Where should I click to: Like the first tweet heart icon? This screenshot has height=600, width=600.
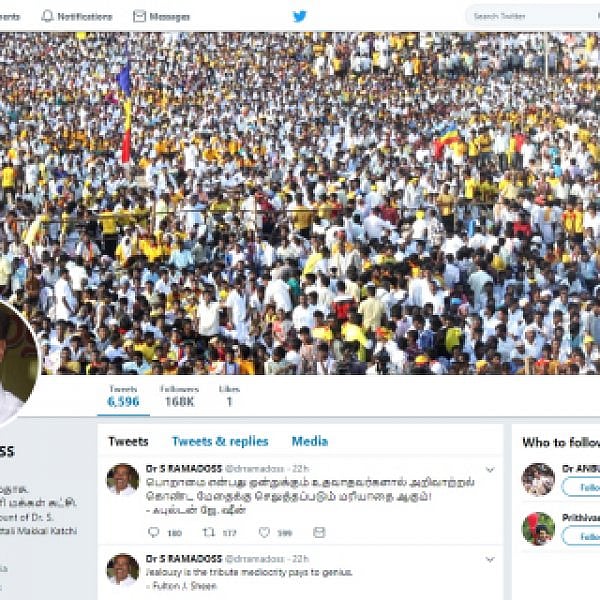coord(264,532)
